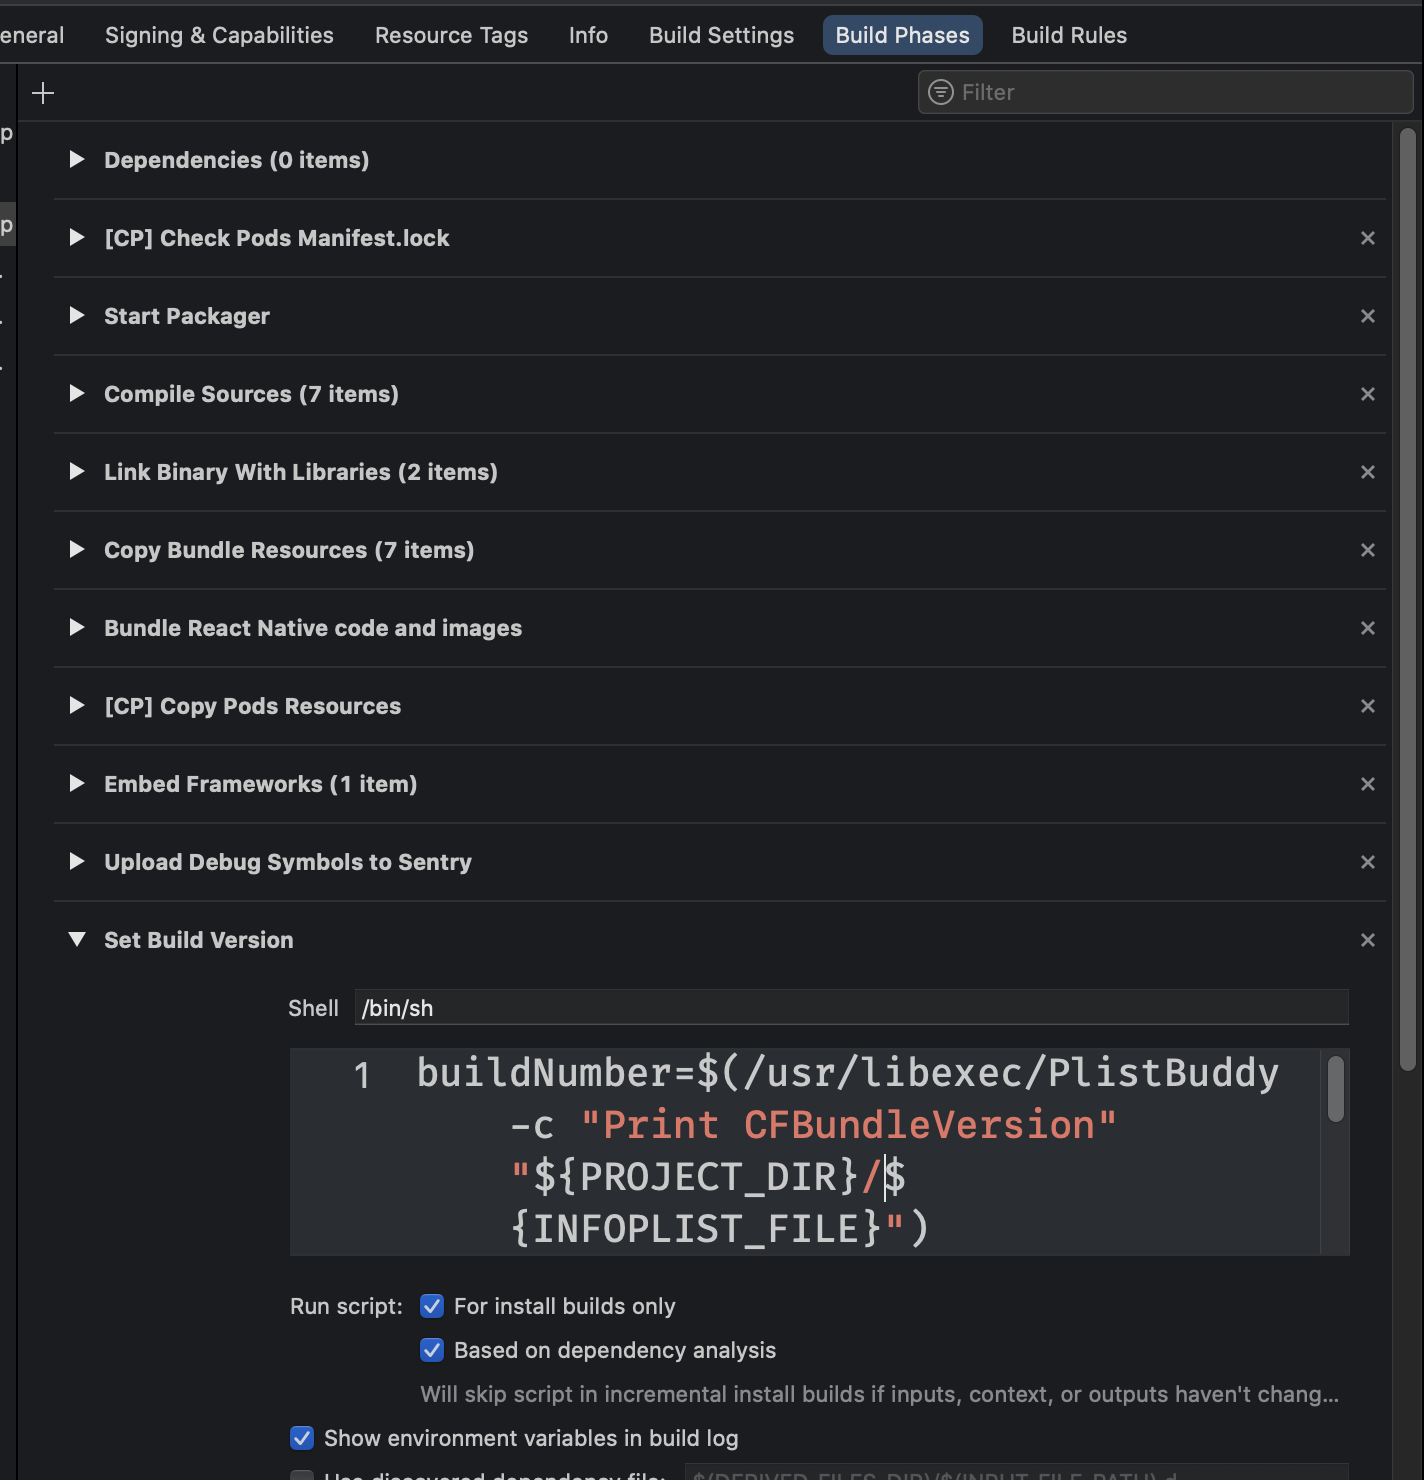Click line number 1 in script gutter

pos(362,1075)
